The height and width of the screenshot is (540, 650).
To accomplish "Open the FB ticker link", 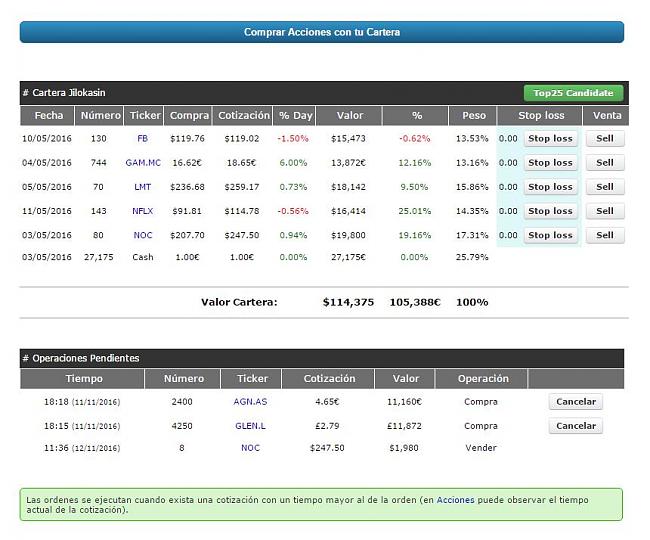I will [143, 139].
